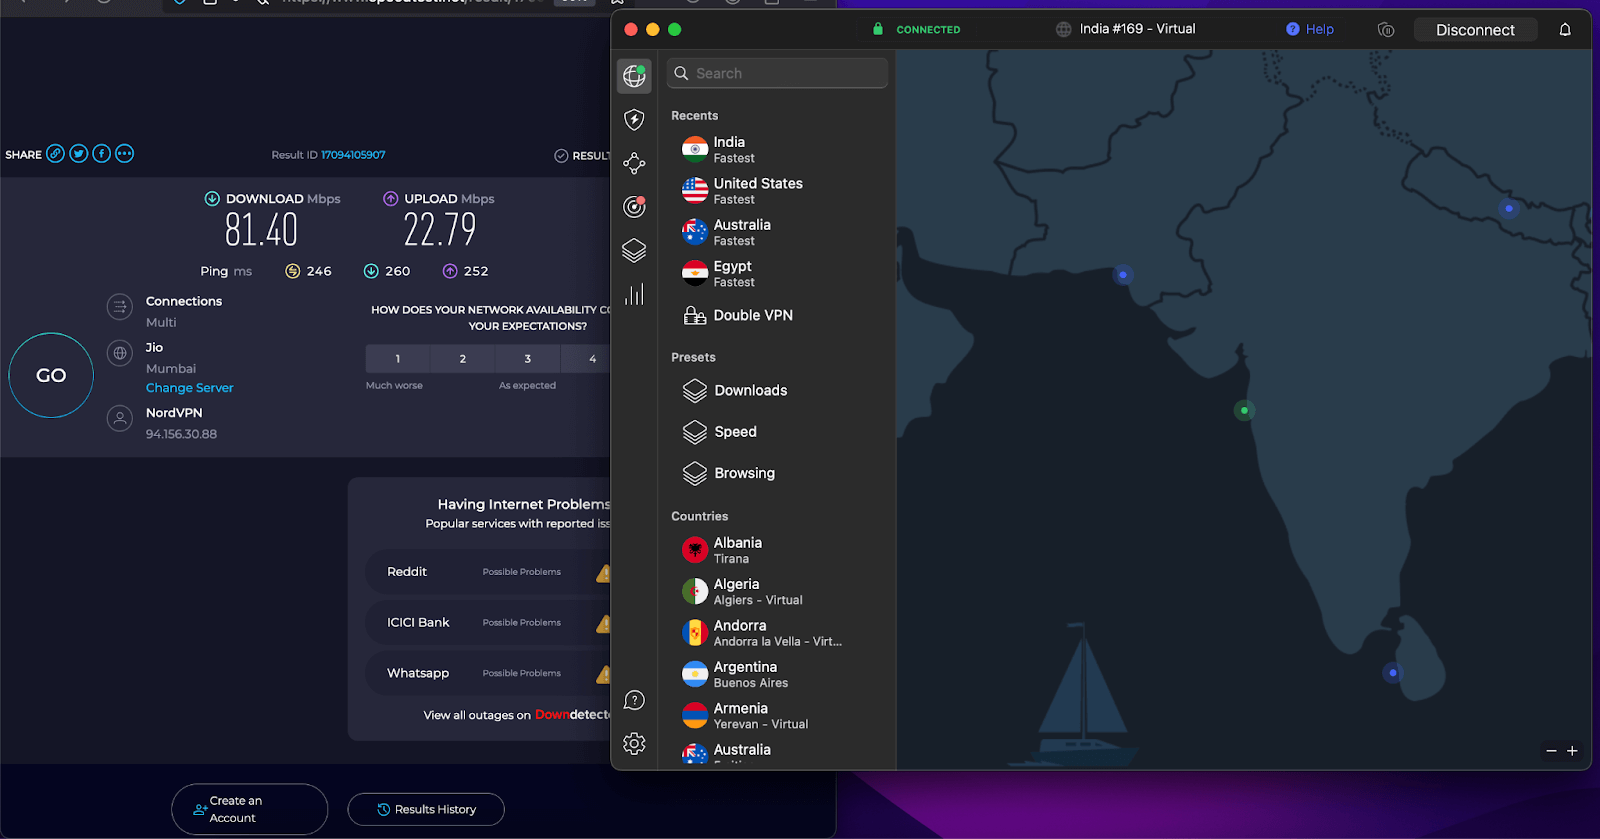
Task: Click the server search field
Action: (x=777, y=73)
